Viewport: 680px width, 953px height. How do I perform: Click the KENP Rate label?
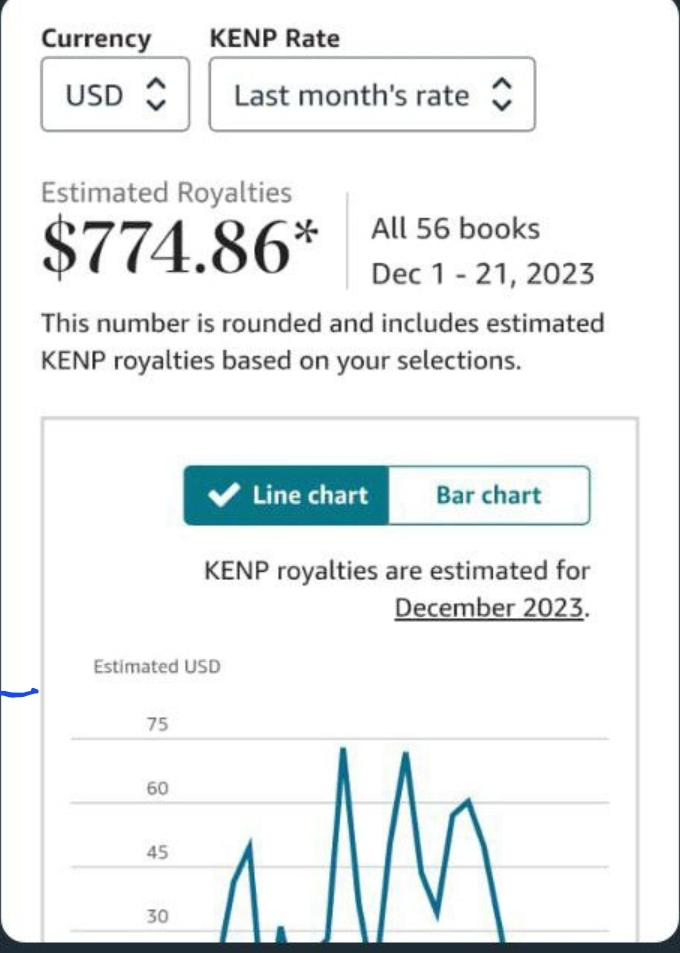click(x=275, y=38)
